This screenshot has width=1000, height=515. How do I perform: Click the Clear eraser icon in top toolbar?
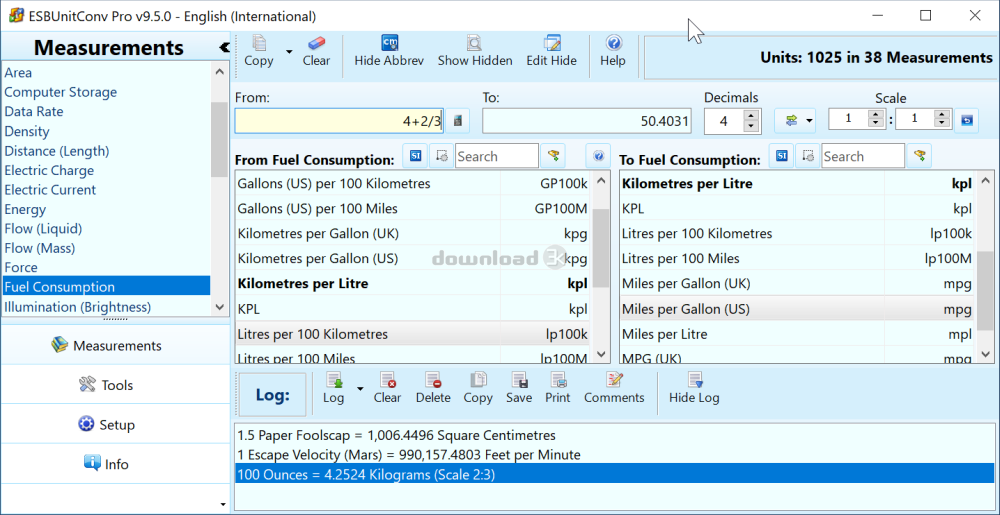click(x=316, y=52)
